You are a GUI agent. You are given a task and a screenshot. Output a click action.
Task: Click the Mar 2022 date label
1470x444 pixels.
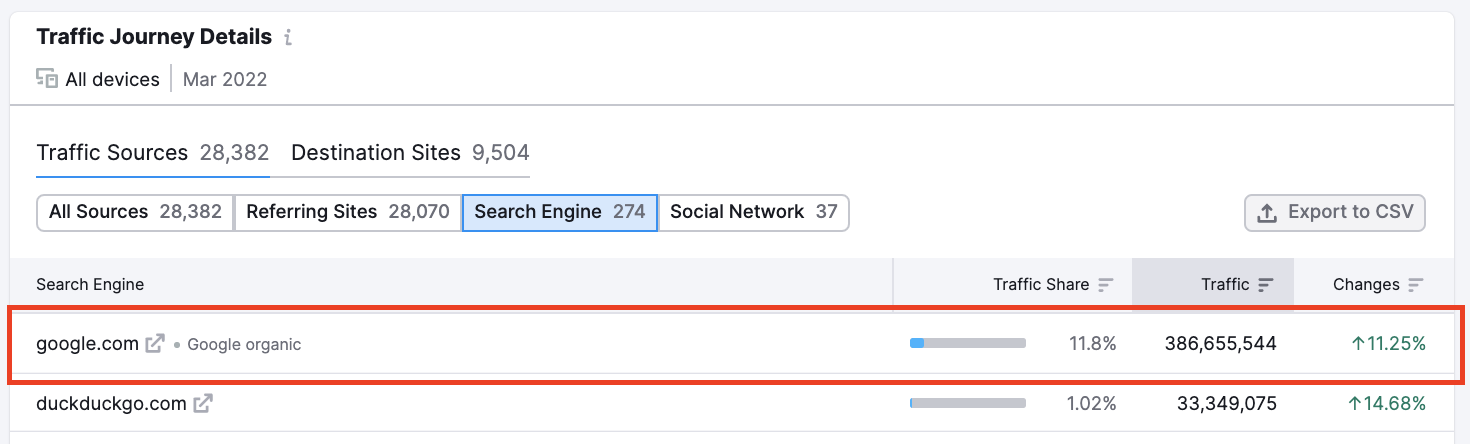(225, 79)
